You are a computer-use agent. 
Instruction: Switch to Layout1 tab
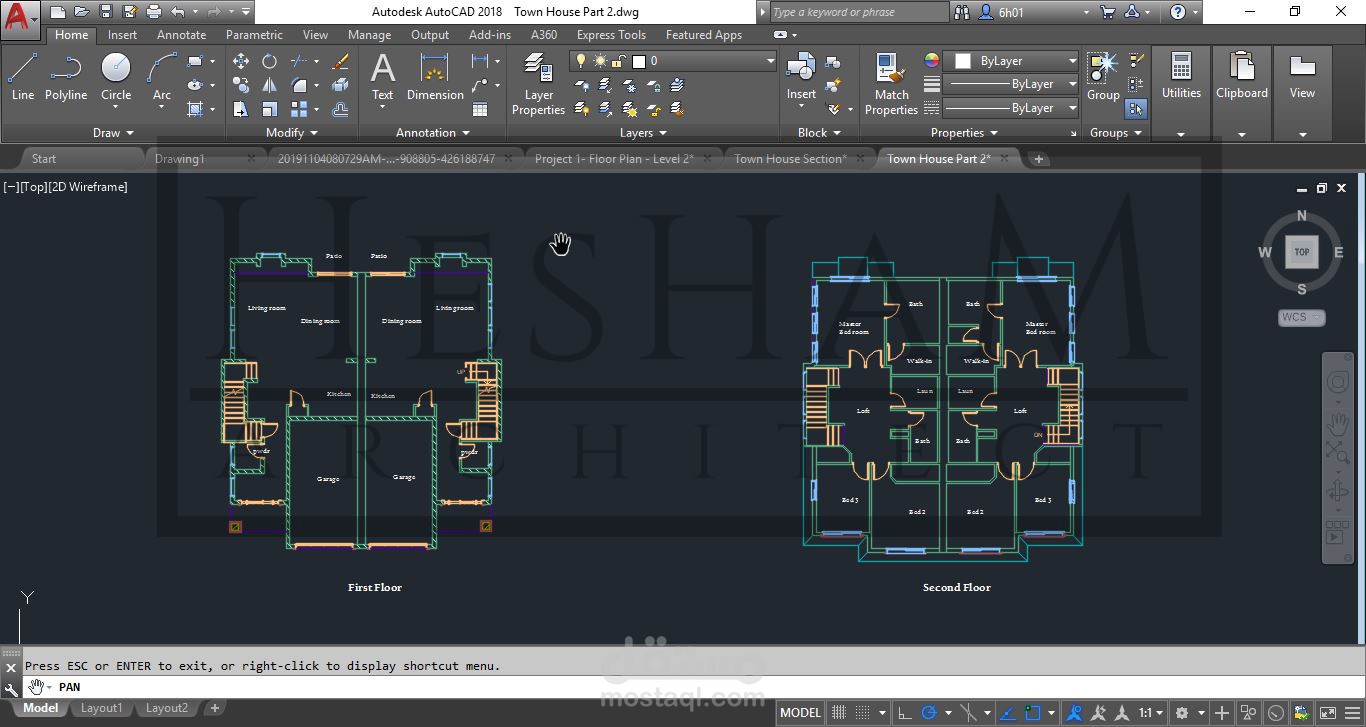click(101, 708)
